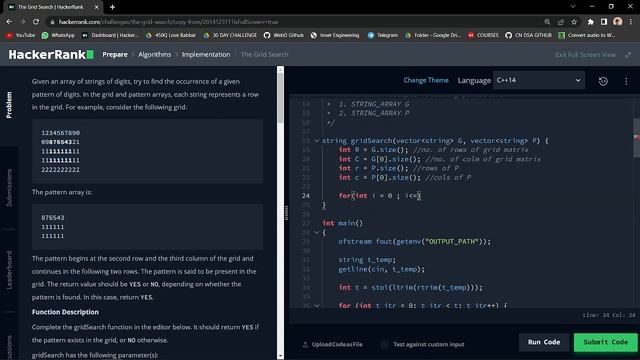Collapse the gridSearch function fold arrow
Viewport: 640px width, 360px height.
(316, 140)
